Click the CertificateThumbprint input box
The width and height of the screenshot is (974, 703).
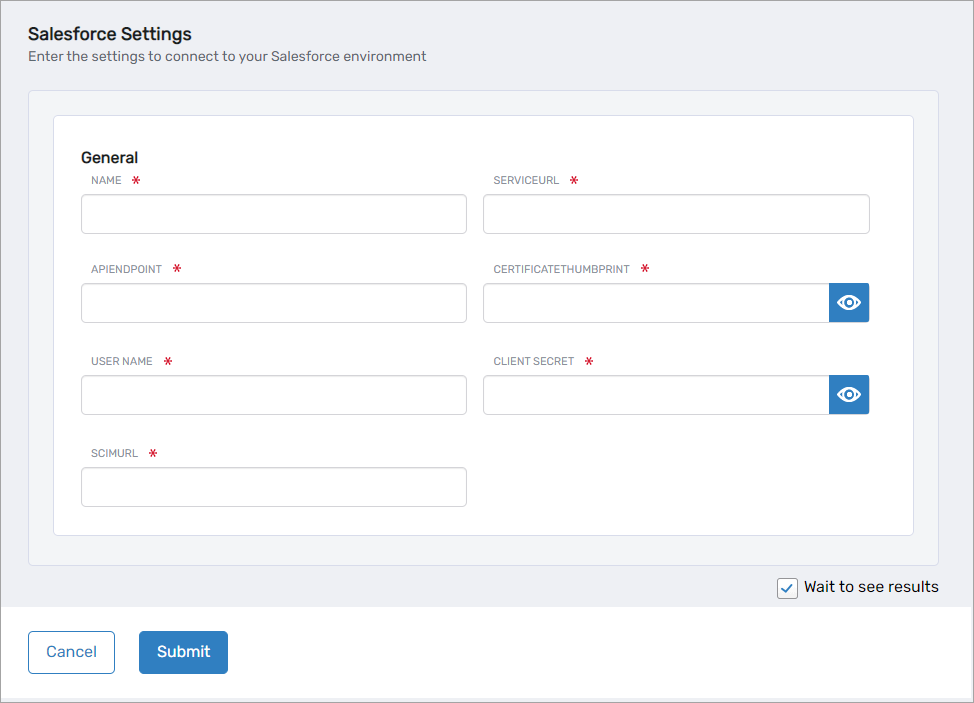[655, 303]
